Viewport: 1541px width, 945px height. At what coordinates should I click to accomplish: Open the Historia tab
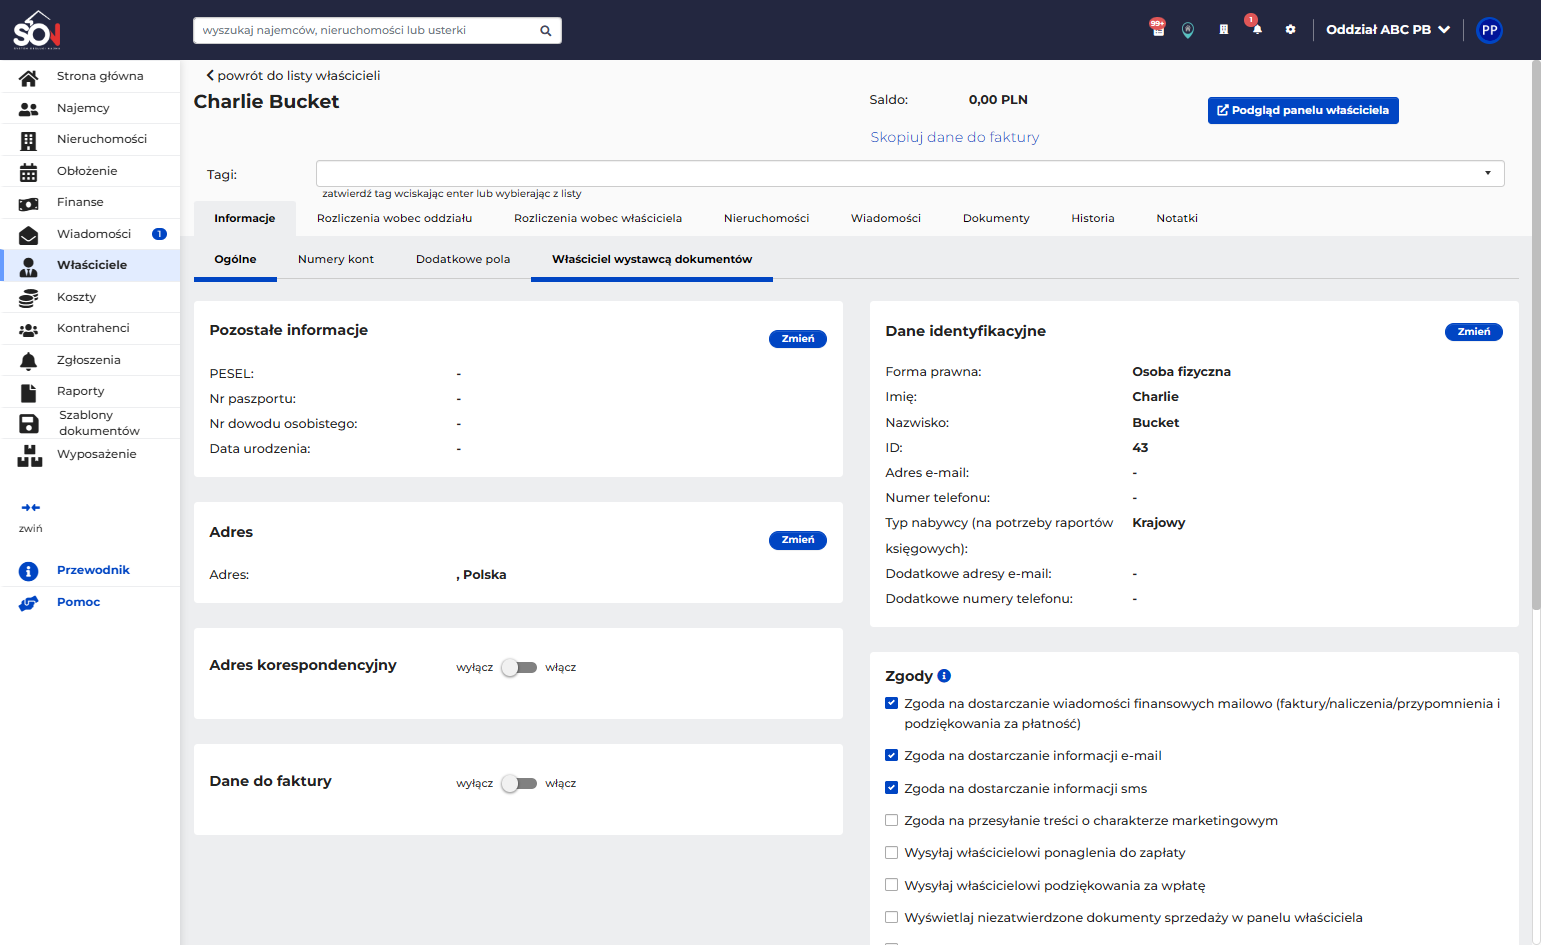coord(1093,218)
